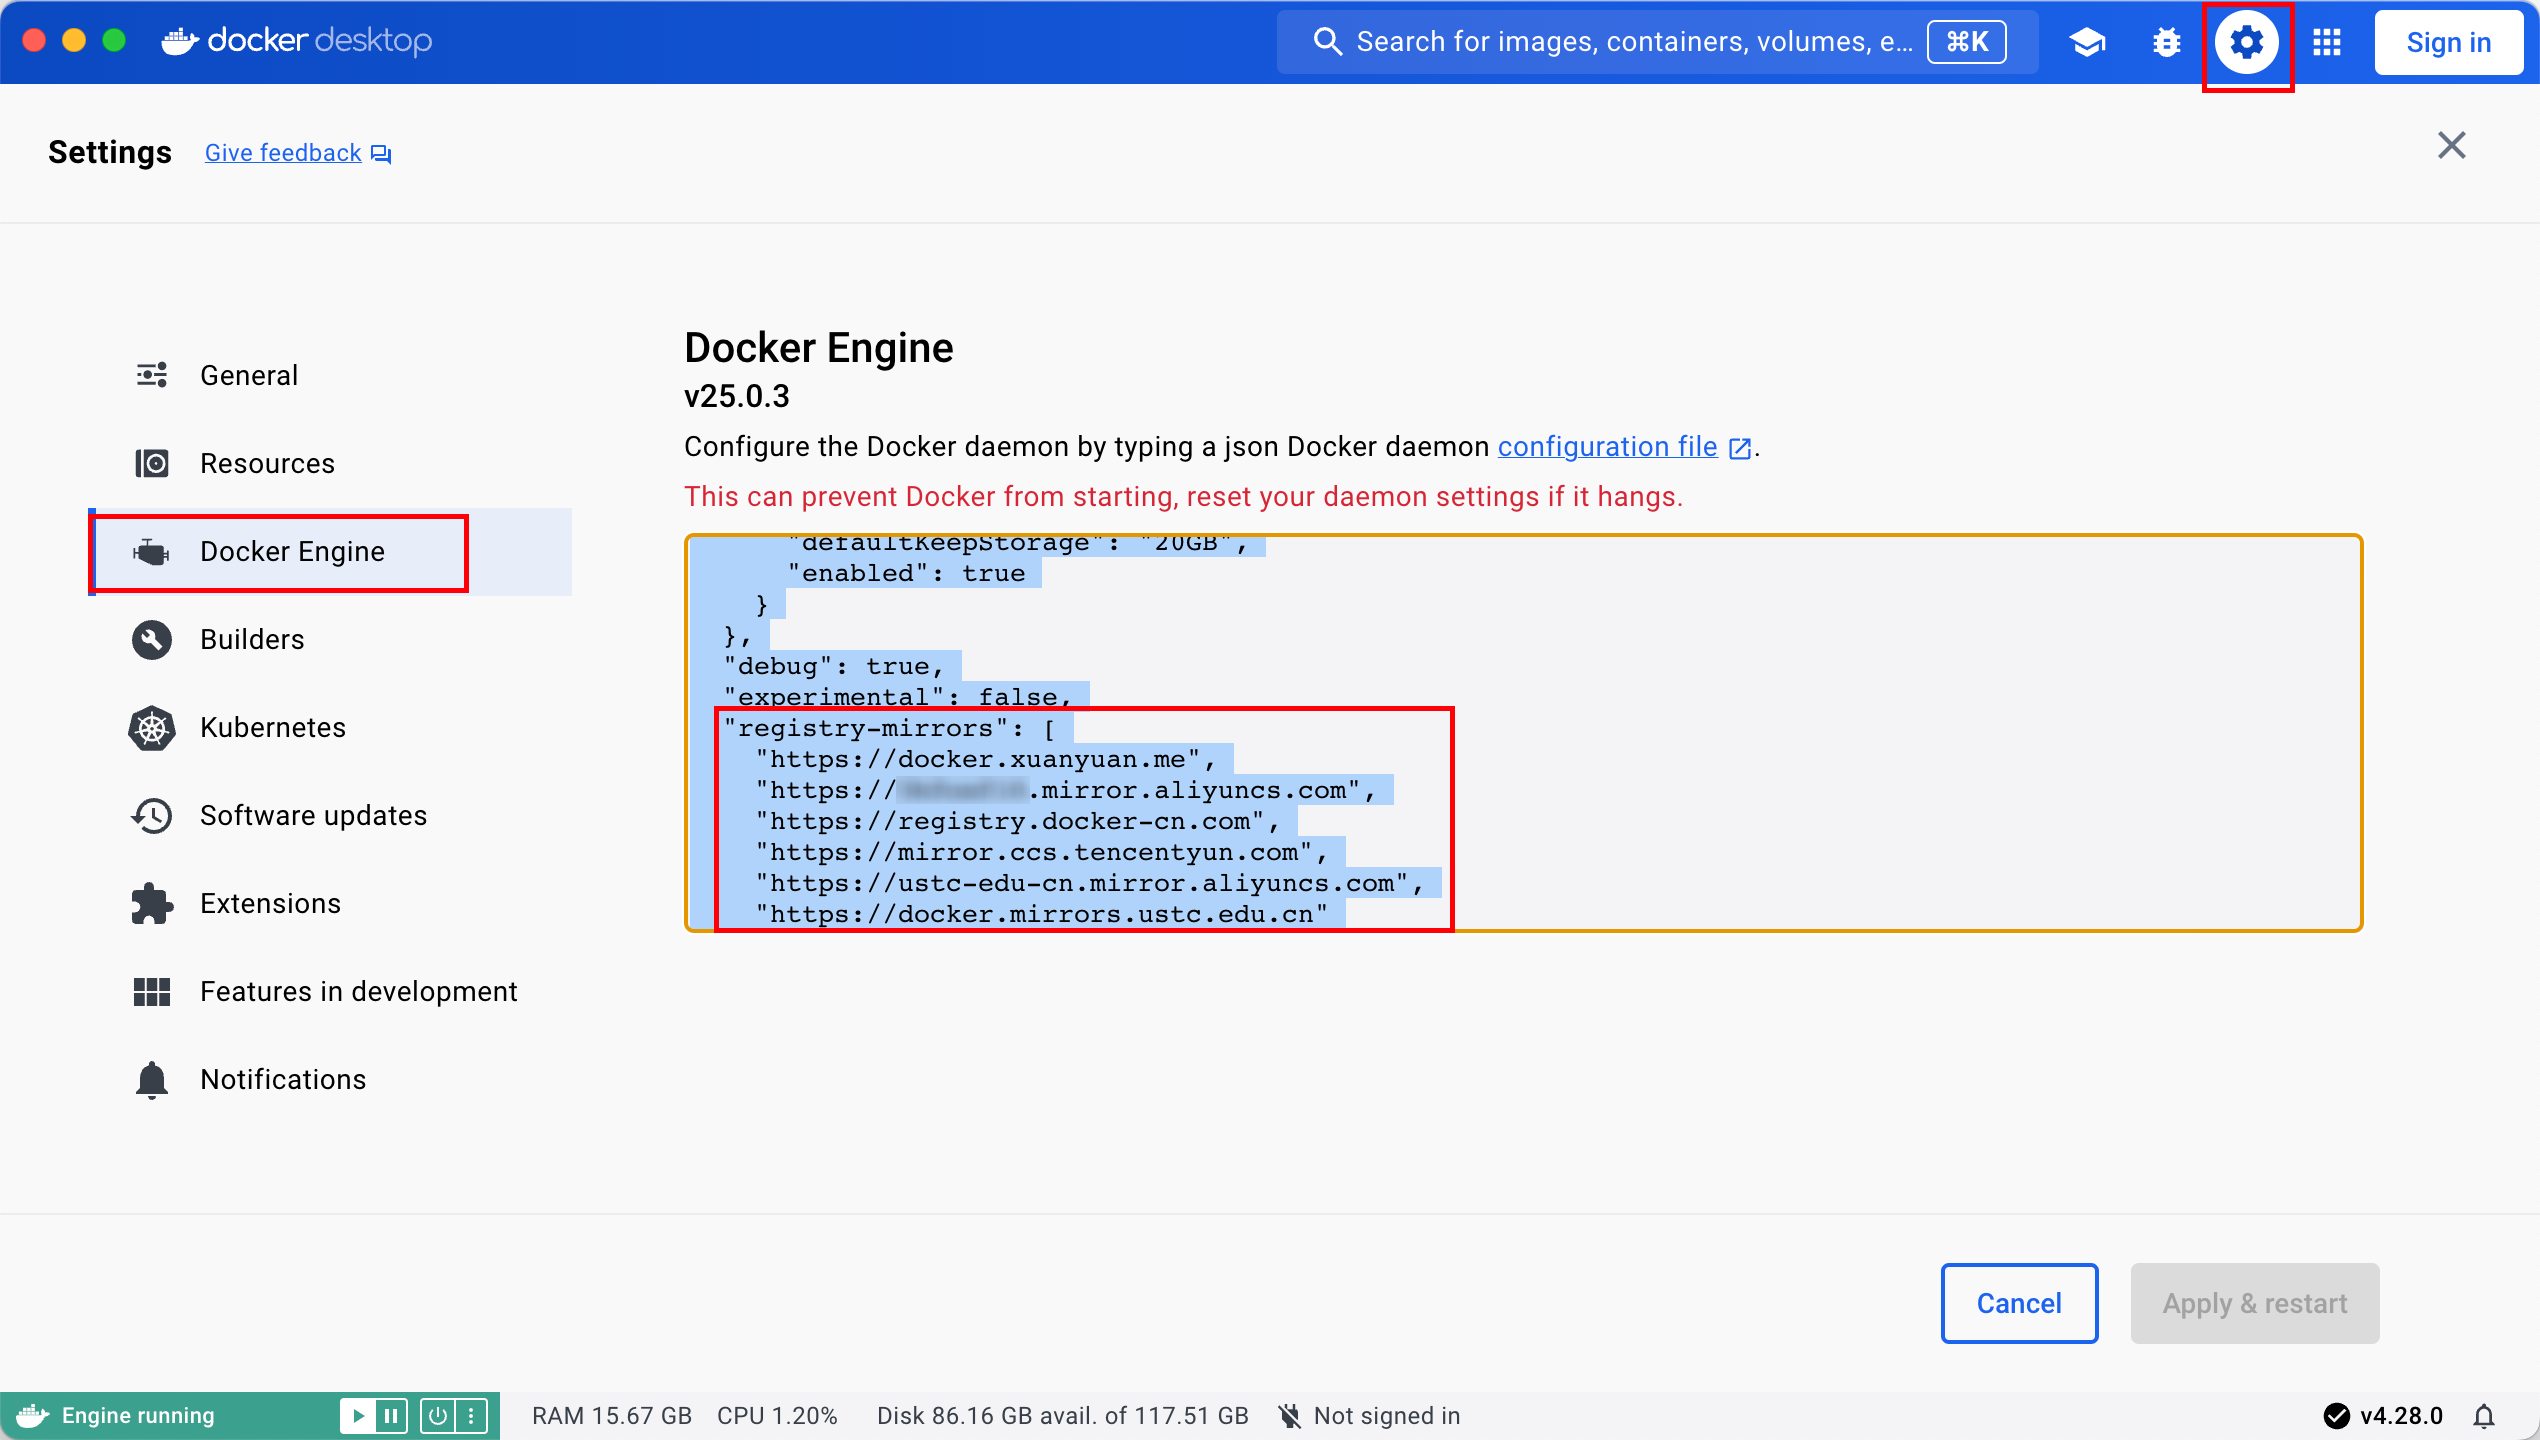
Task: Select the Notifications settings tab
Action: pos(330,1079)
